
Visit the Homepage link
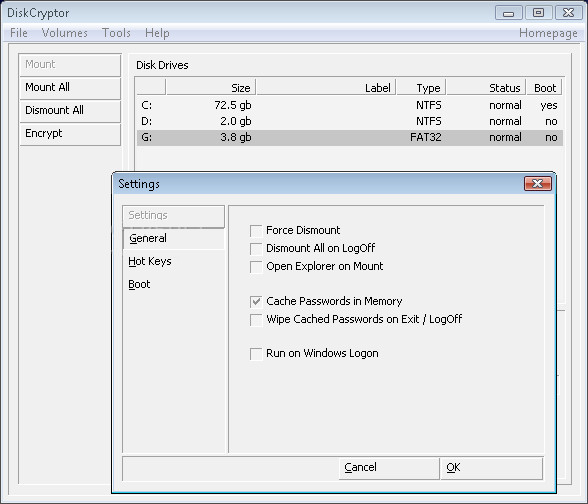point(548,33)
